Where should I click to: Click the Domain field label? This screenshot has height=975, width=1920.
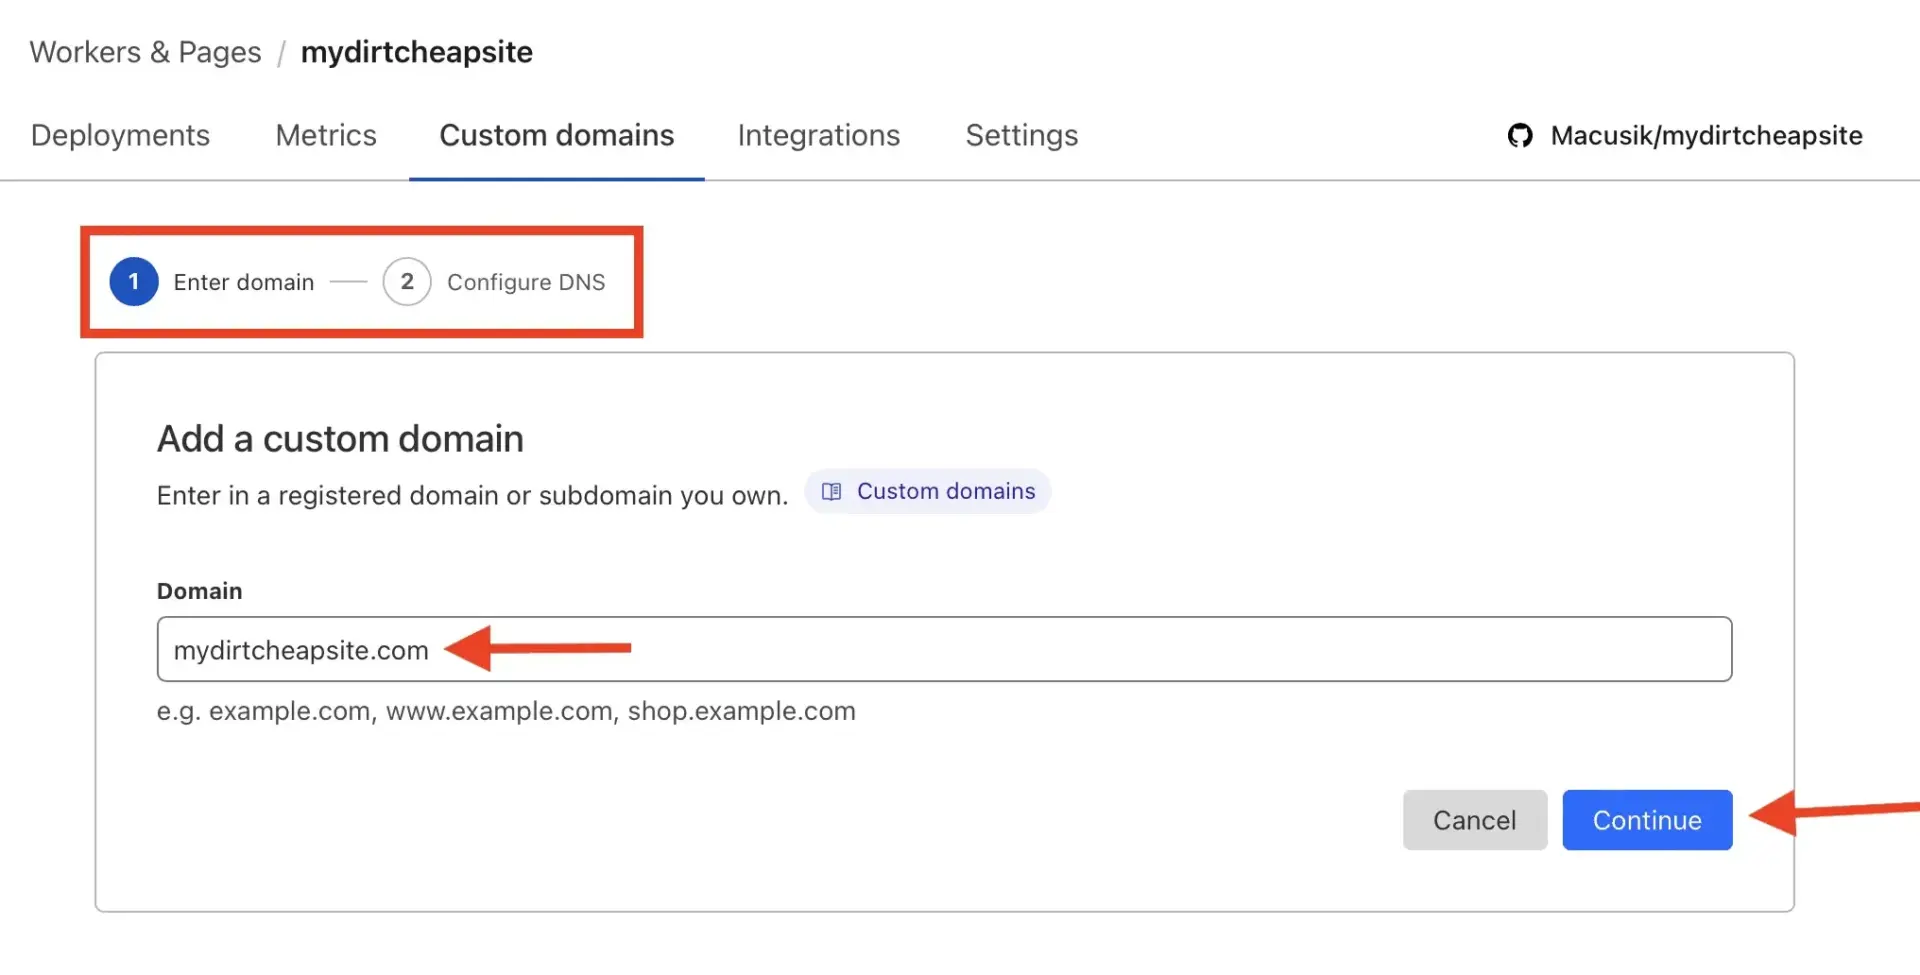coord(200,591)
